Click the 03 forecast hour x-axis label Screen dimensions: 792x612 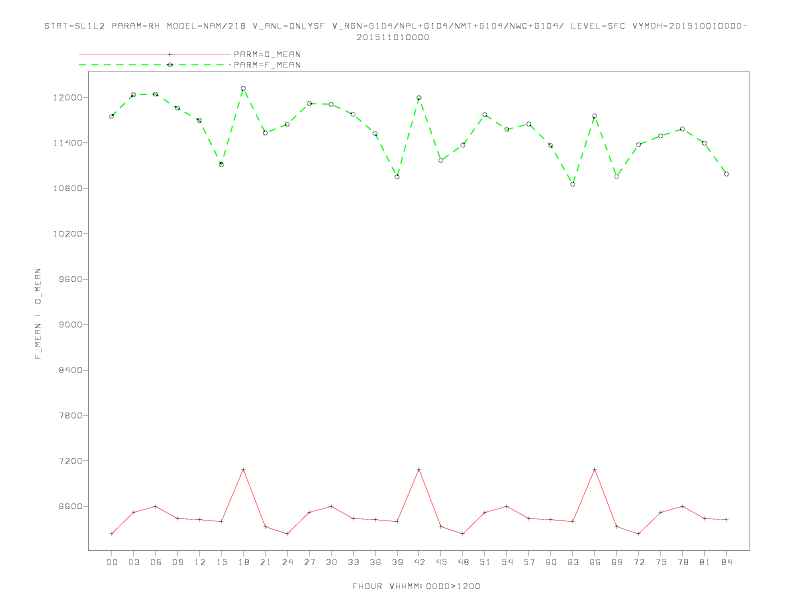tap(133, 562)
